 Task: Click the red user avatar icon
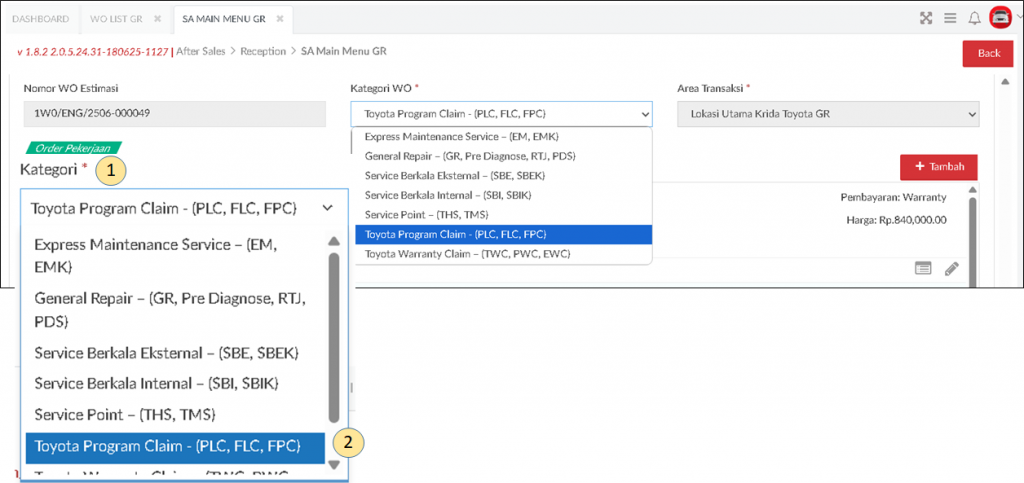999,18
